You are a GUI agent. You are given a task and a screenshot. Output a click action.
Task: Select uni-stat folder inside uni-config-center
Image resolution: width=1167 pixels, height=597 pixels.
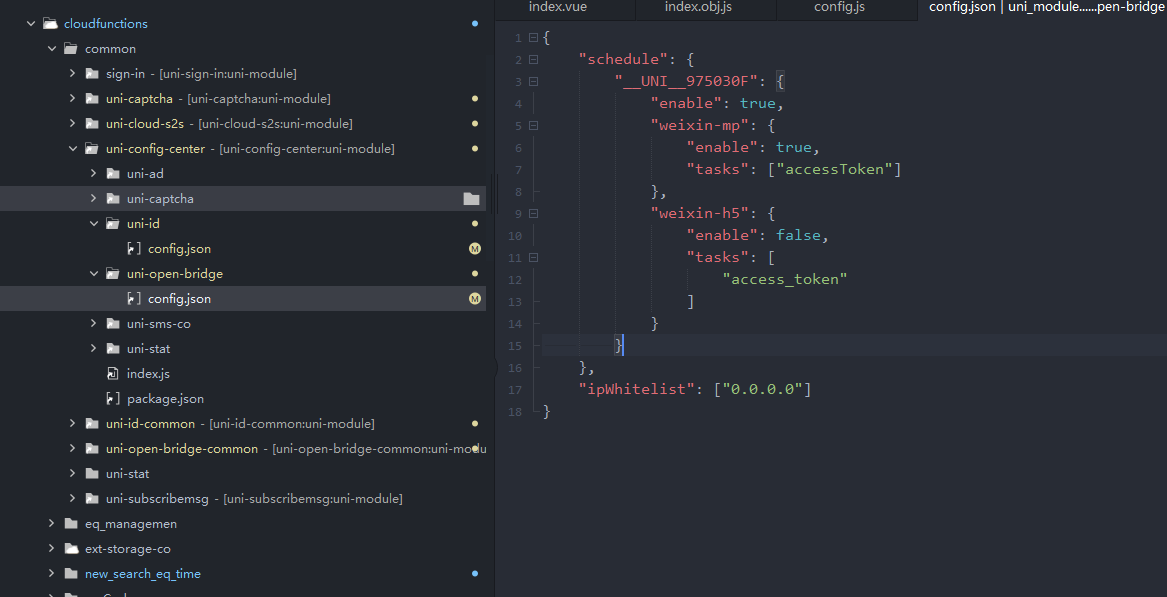pyautogui.click(x=148, y=348)
